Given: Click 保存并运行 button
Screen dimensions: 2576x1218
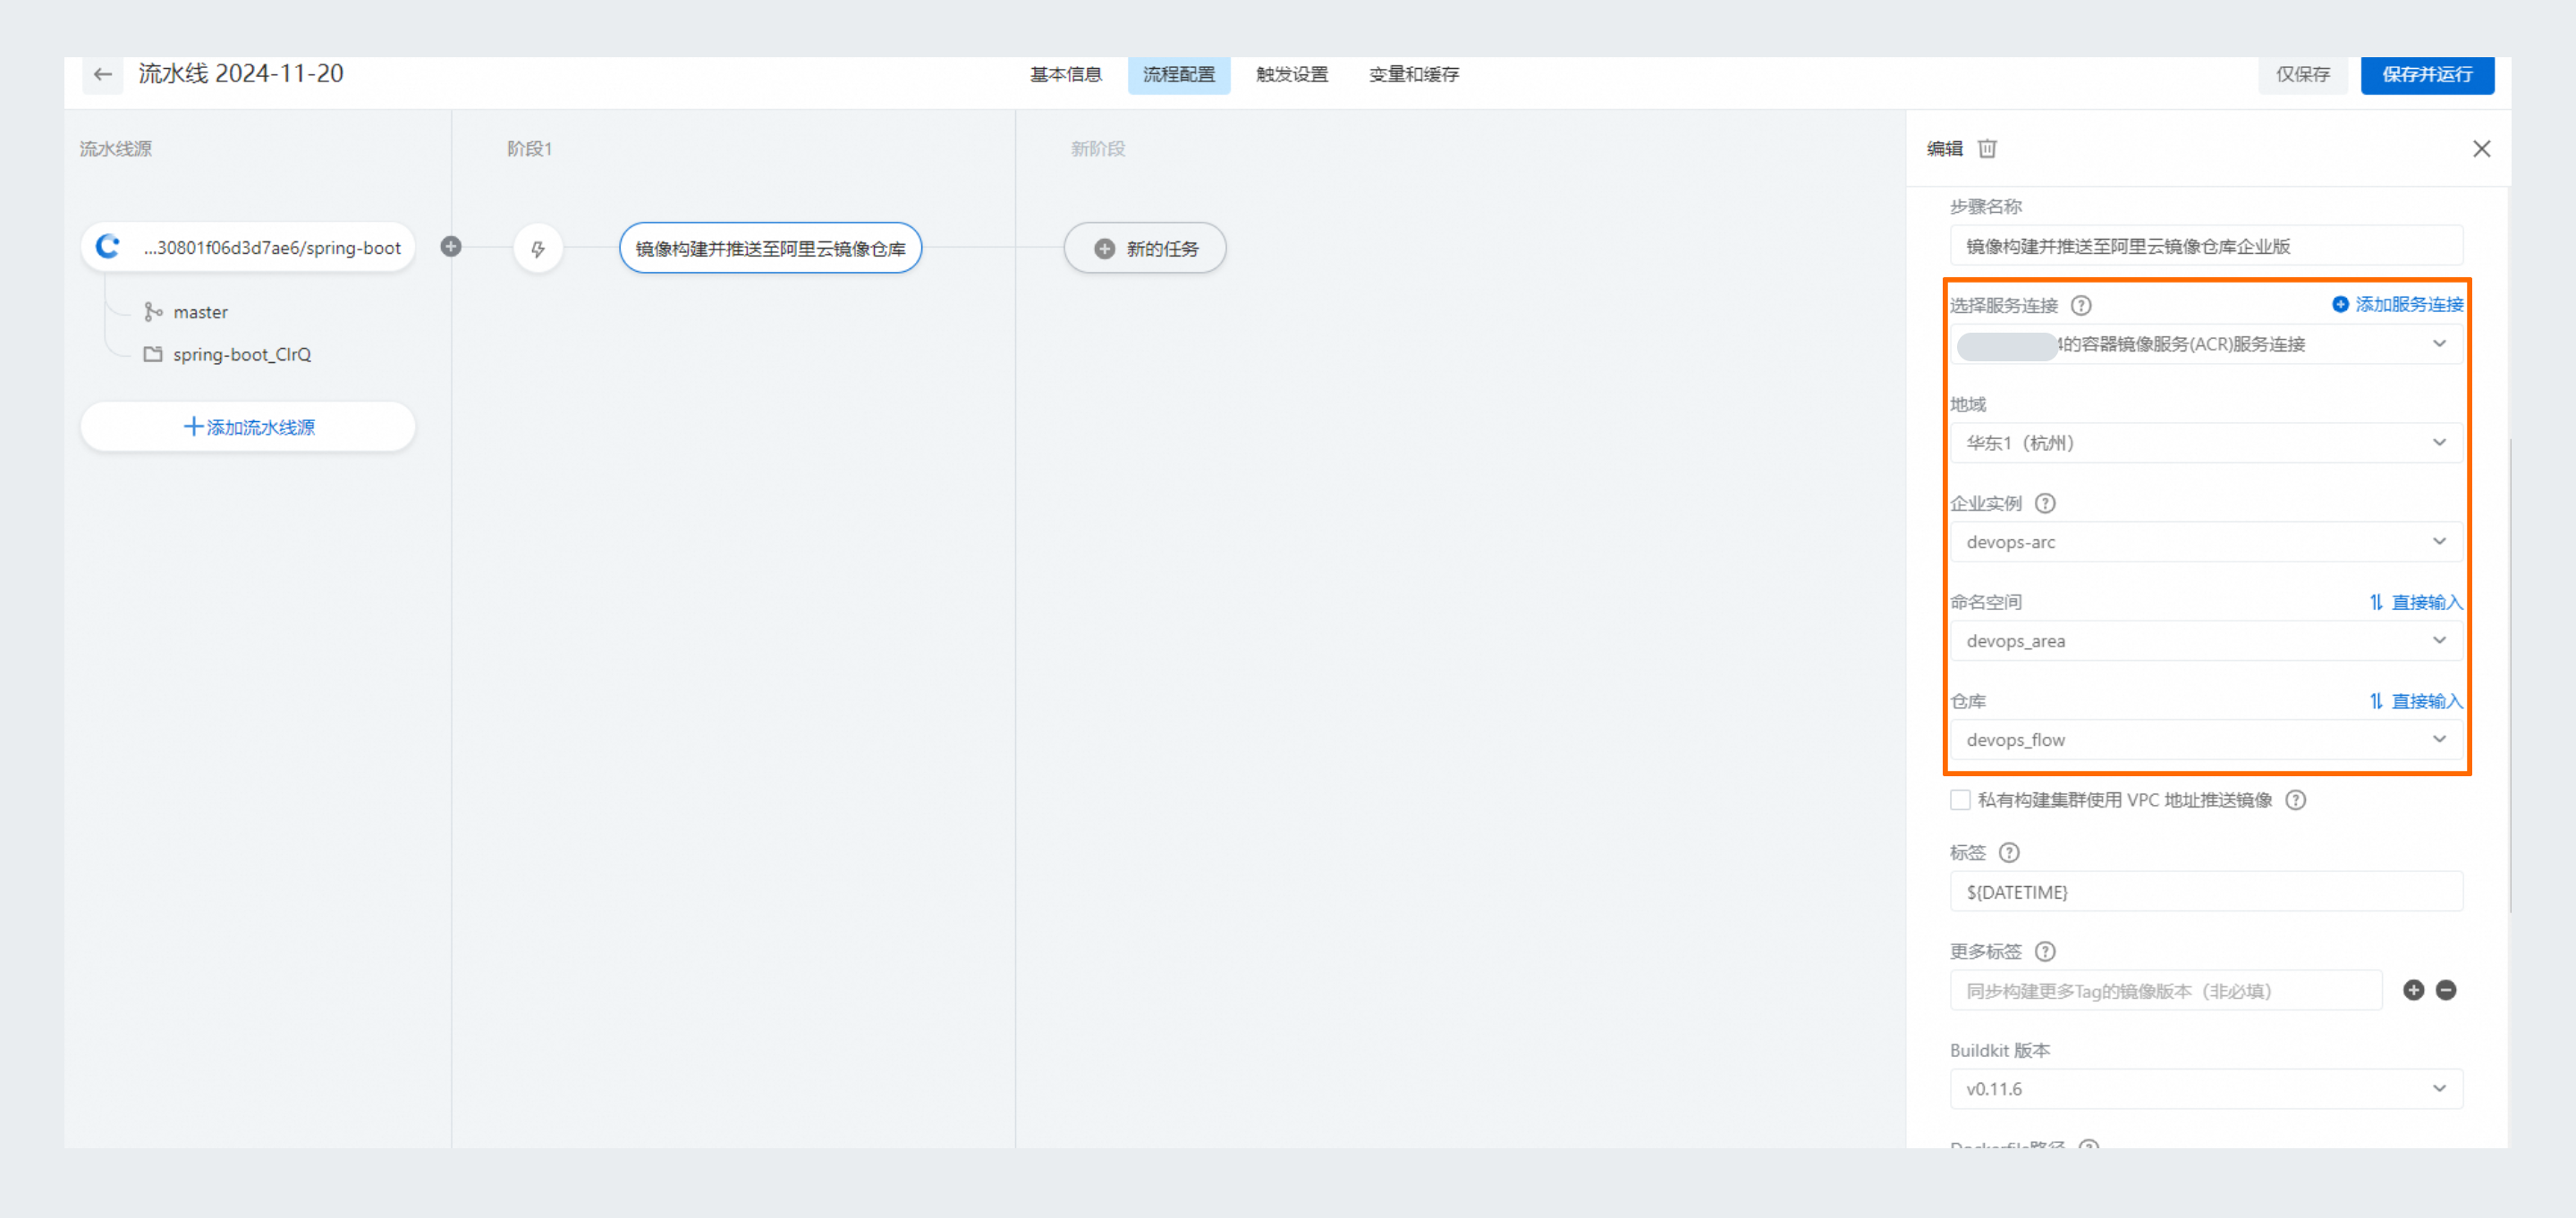Looking at the screenshot, I should [x=2427, y=74].
